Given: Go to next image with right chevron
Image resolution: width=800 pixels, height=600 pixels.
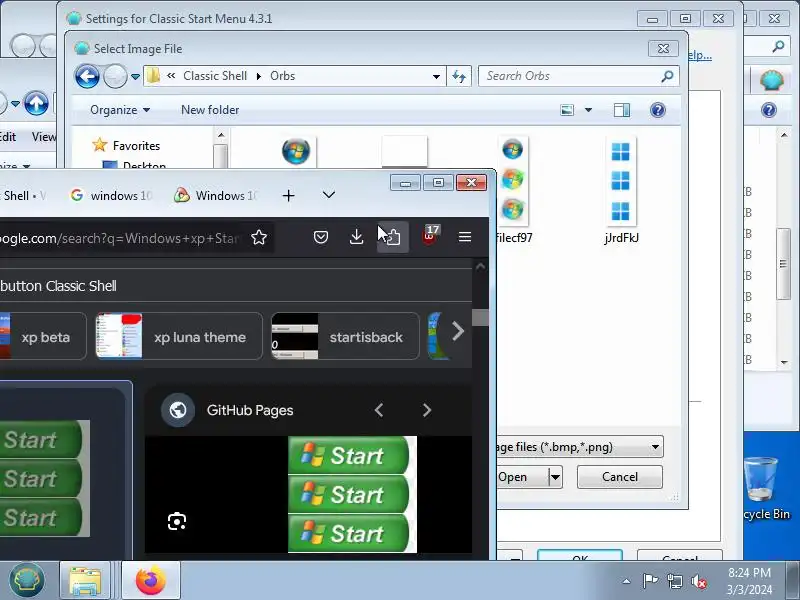Looking at the screenshot, I should pyautogui.click(x=427, y=410).
